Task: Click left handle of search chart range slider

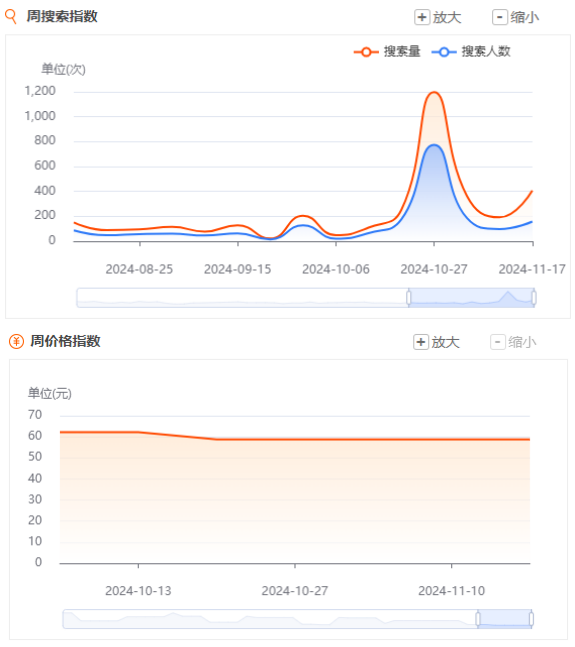Action: point(408,298)
